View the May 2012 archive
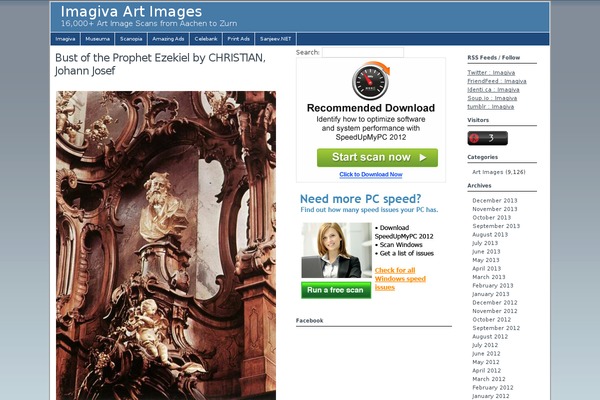 pos(486,362)
